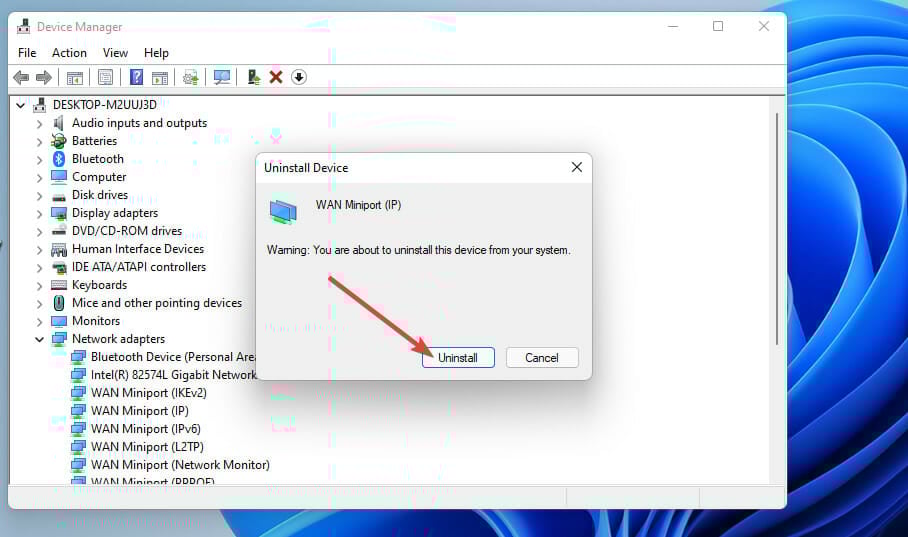Click the Monitors label
Image resolution: width=908 pixels, height=537 pixels.
(x=96, y=321)
